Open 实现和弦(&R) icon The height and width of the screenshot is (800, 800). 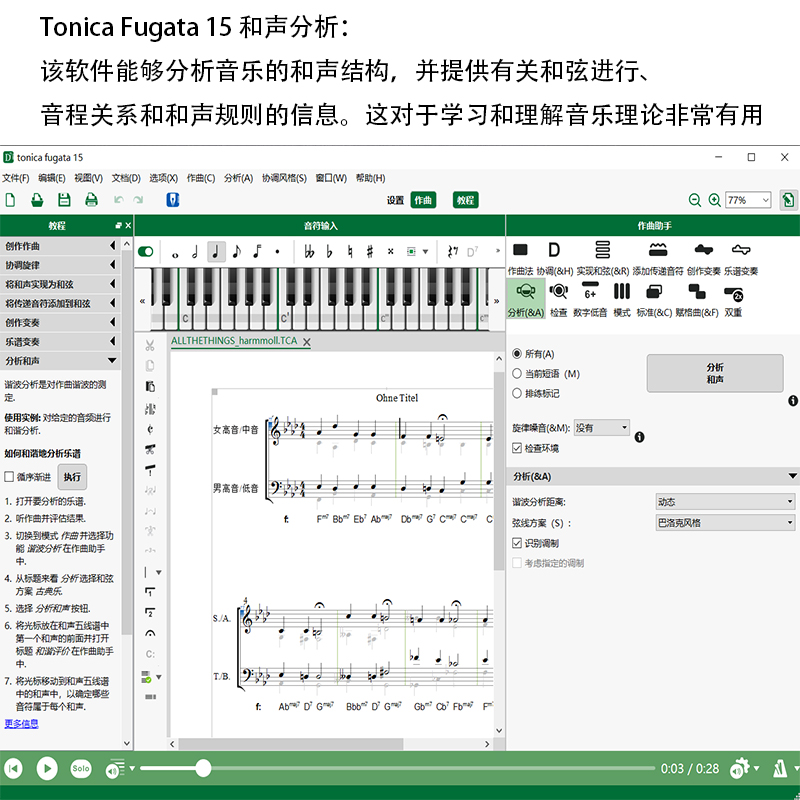tap(603, 258)
